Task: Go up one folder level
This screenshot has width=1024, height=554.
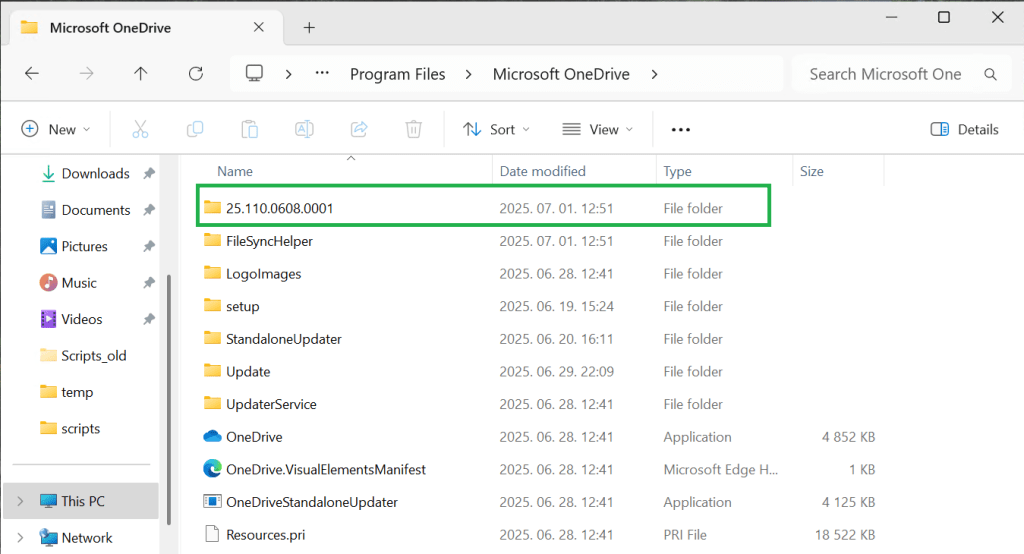Action: 141,74
